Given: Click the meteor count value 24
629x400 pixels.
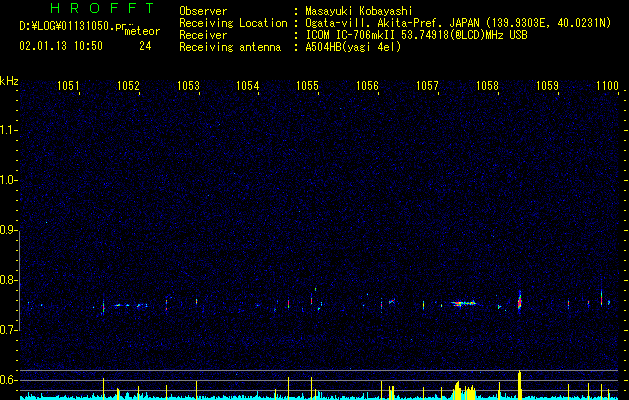Looking at the screenshot, I should 145,46.
